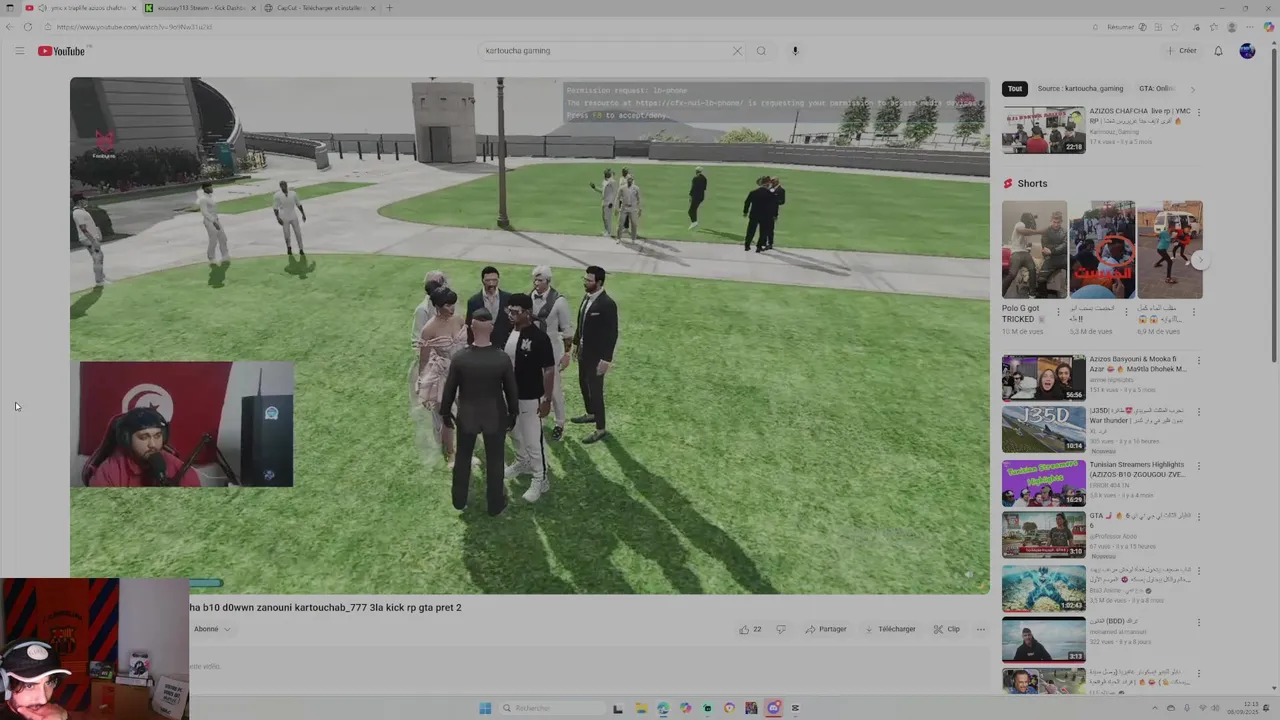Open the 3:10 GTA video thumbnail

click(x=1043, y=535)
